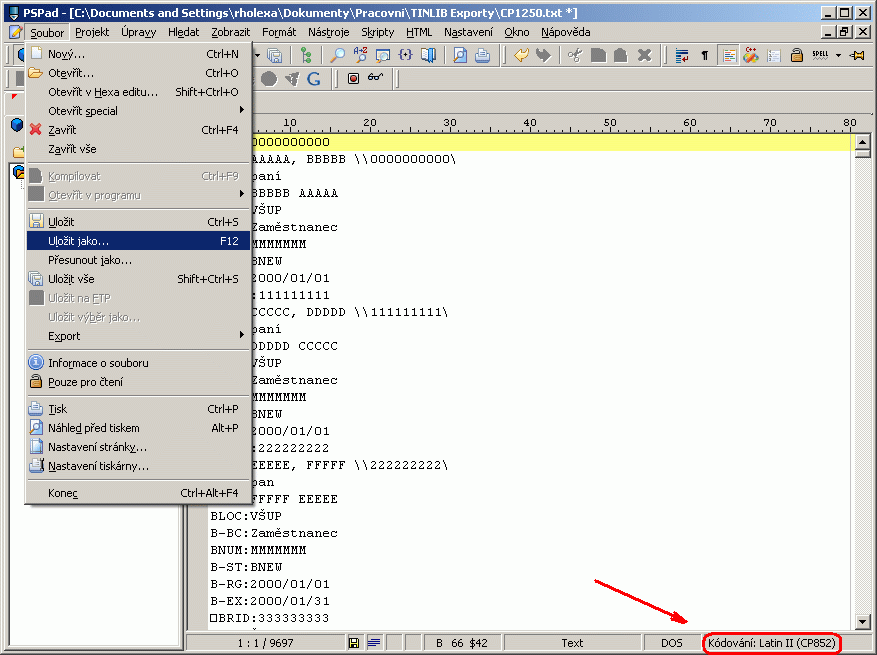Screen dimensions: 877x655
Task: Click the macro record button icon
Action: pyautogui.click(x=353, y=78)
